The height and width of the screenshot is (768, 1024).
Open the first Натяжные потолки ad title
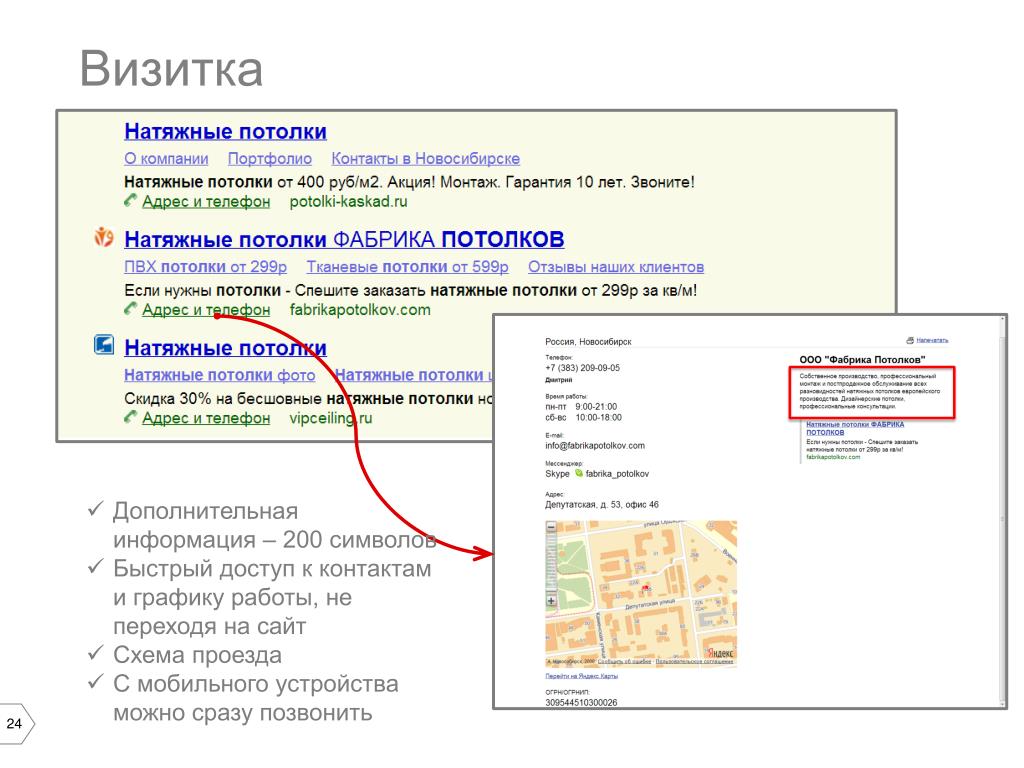(x=225, y=131)
